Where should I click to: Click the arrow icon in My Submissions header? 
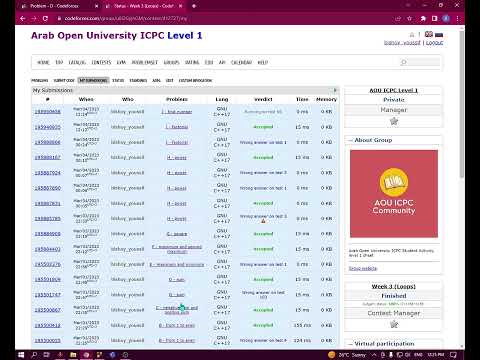[335, 90]
